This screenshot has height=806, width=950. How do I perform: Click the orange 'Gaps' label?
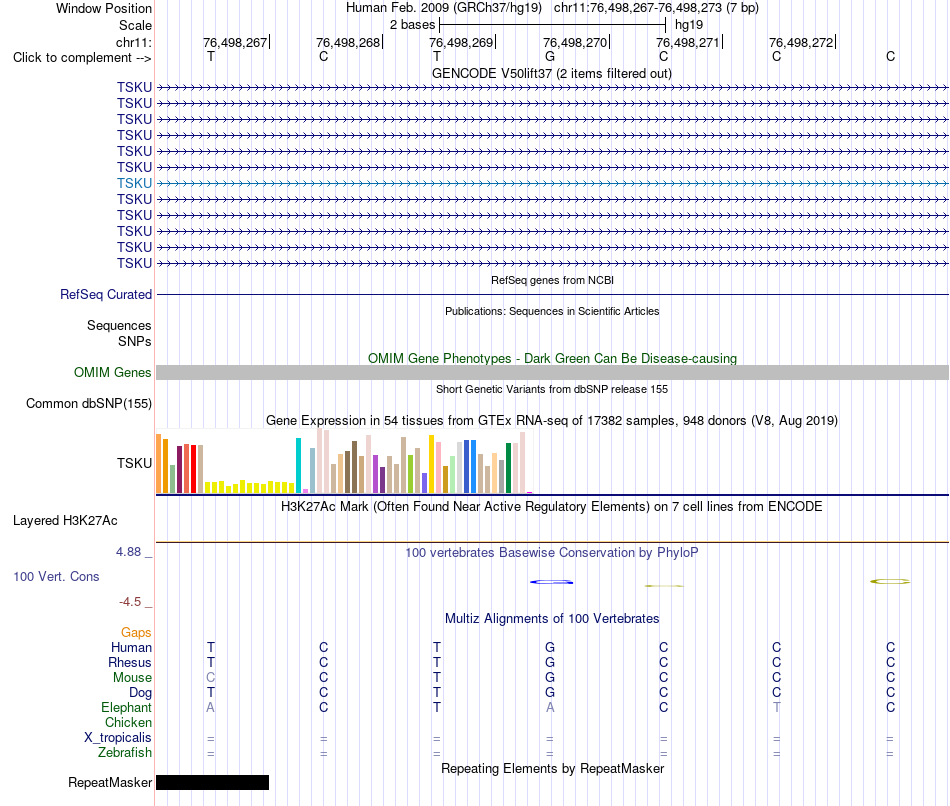(x=136, y=633)
